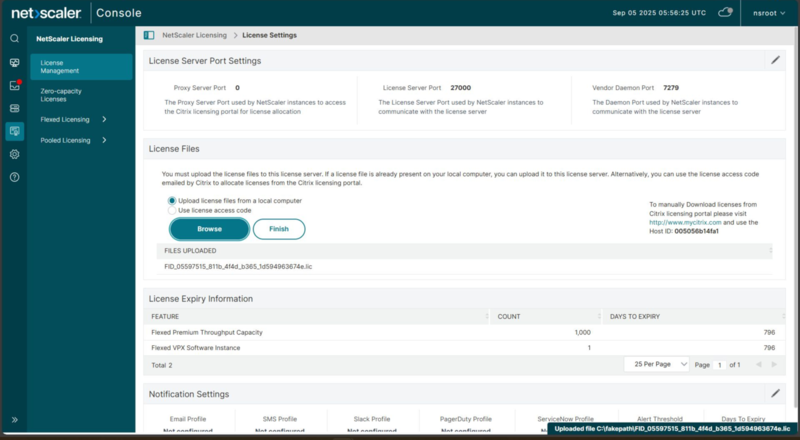Open the inbox icon with red notification dot

[x=15, y=85]
